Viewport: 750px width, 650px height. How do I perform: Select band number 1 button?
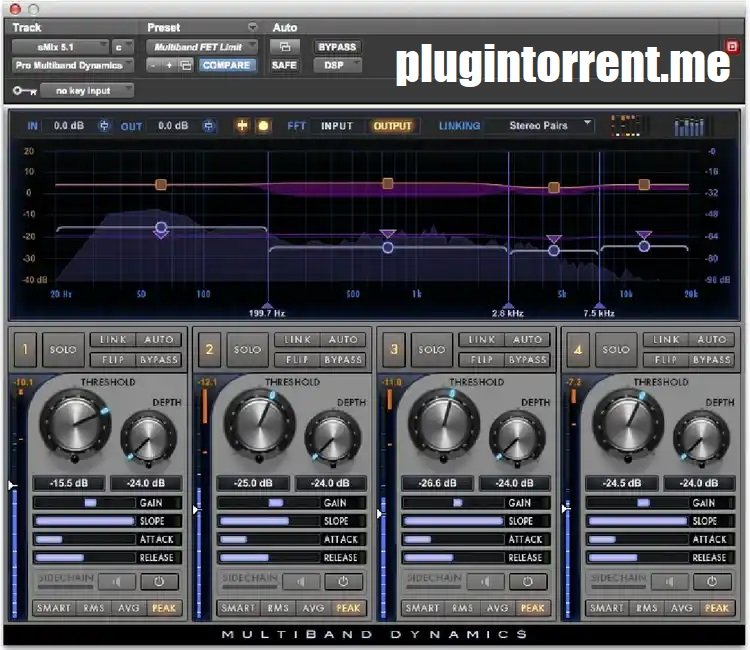click(25, 350)
